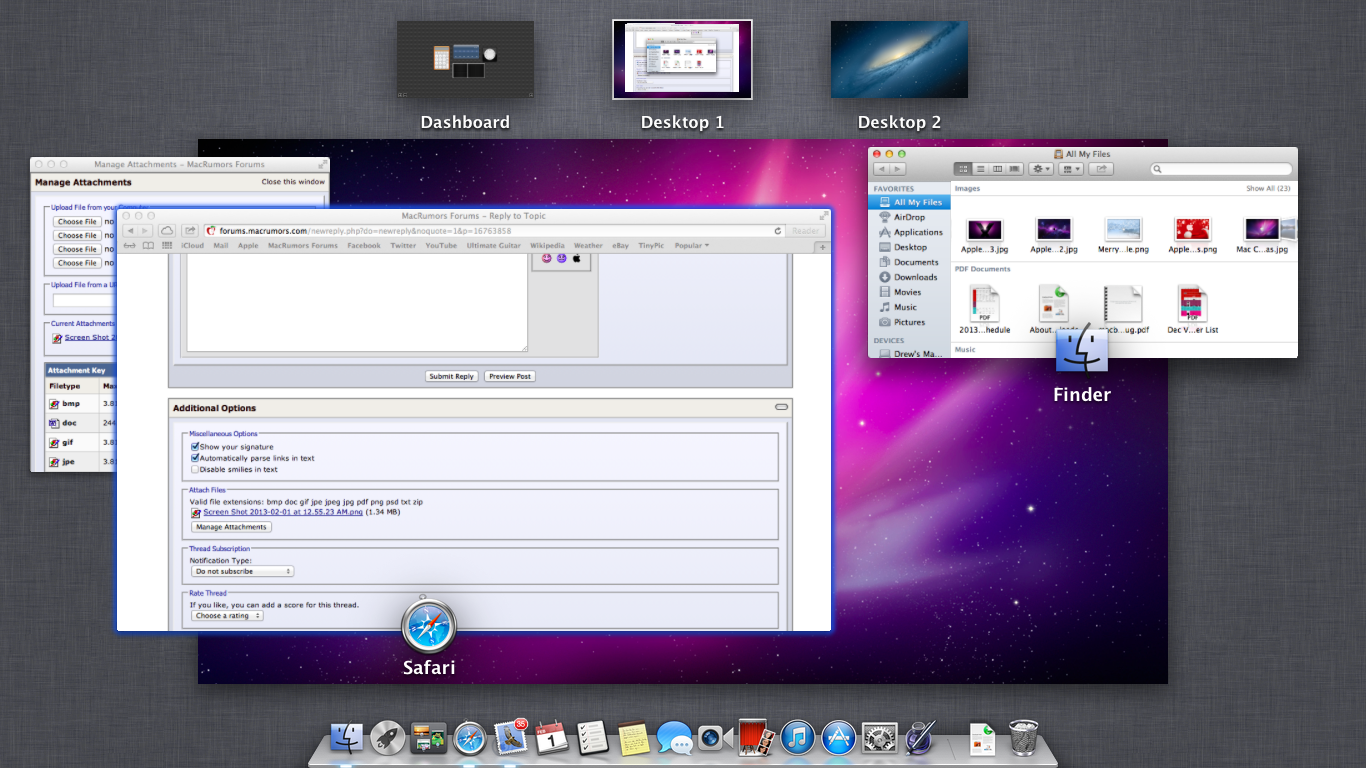
Task: Click Finder's share toolbar button
Action: coord(1101,169)
